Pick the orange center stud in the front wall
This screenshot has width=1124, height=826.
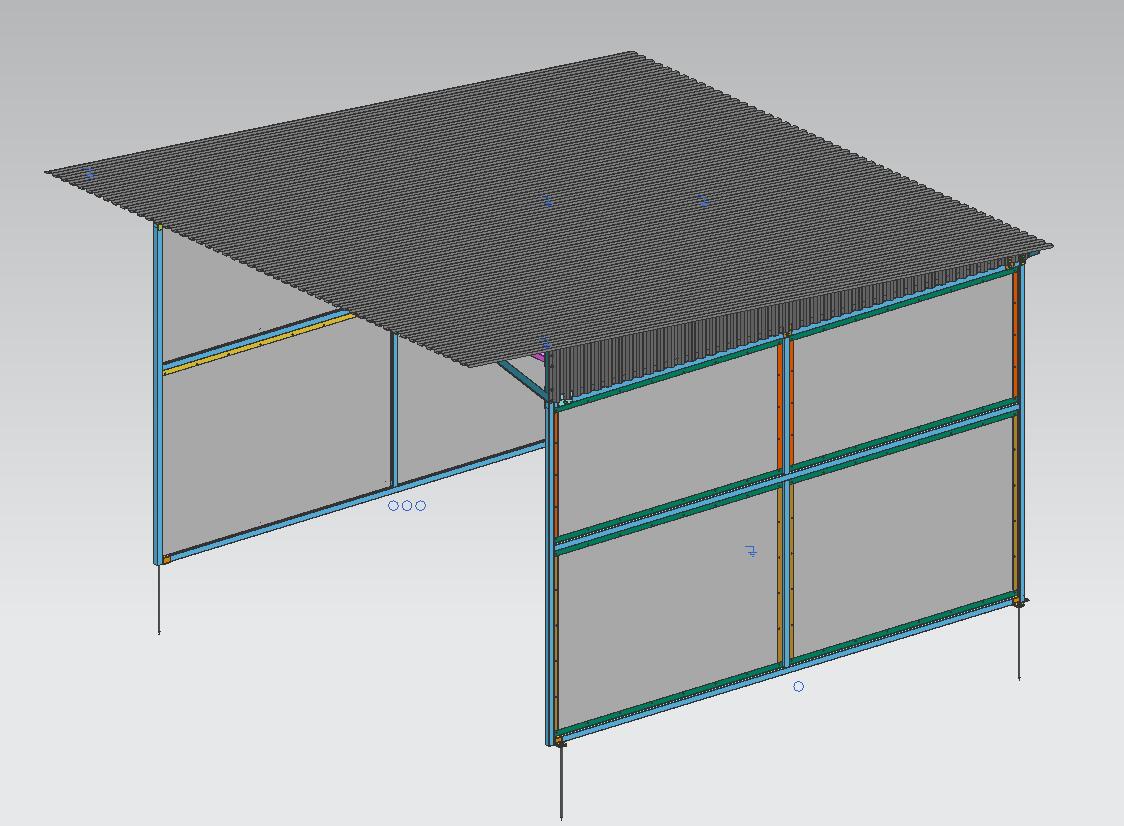tap(781, 407)
